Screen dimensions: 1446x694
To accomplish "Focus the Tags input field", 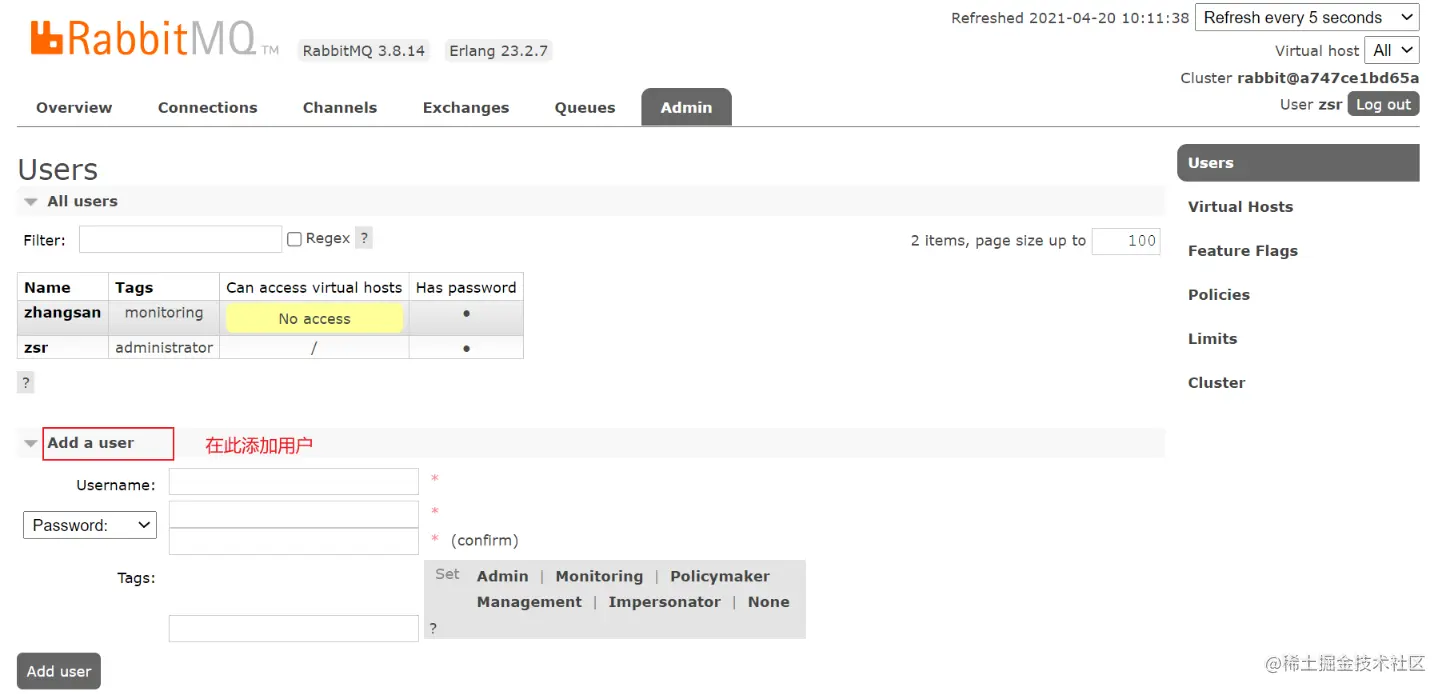I will click(294, 628).
